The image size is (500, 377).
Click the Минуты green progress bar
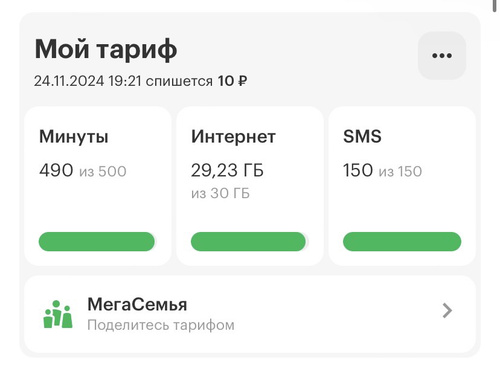(x=97, y=241)
